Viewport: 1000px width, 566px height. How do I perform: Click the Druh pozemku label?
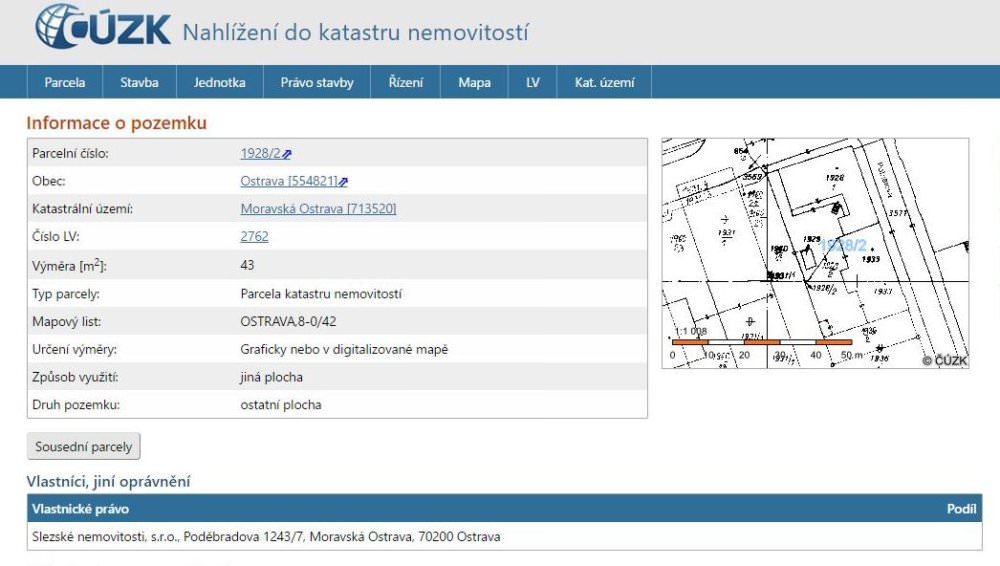tap(76, 405)
